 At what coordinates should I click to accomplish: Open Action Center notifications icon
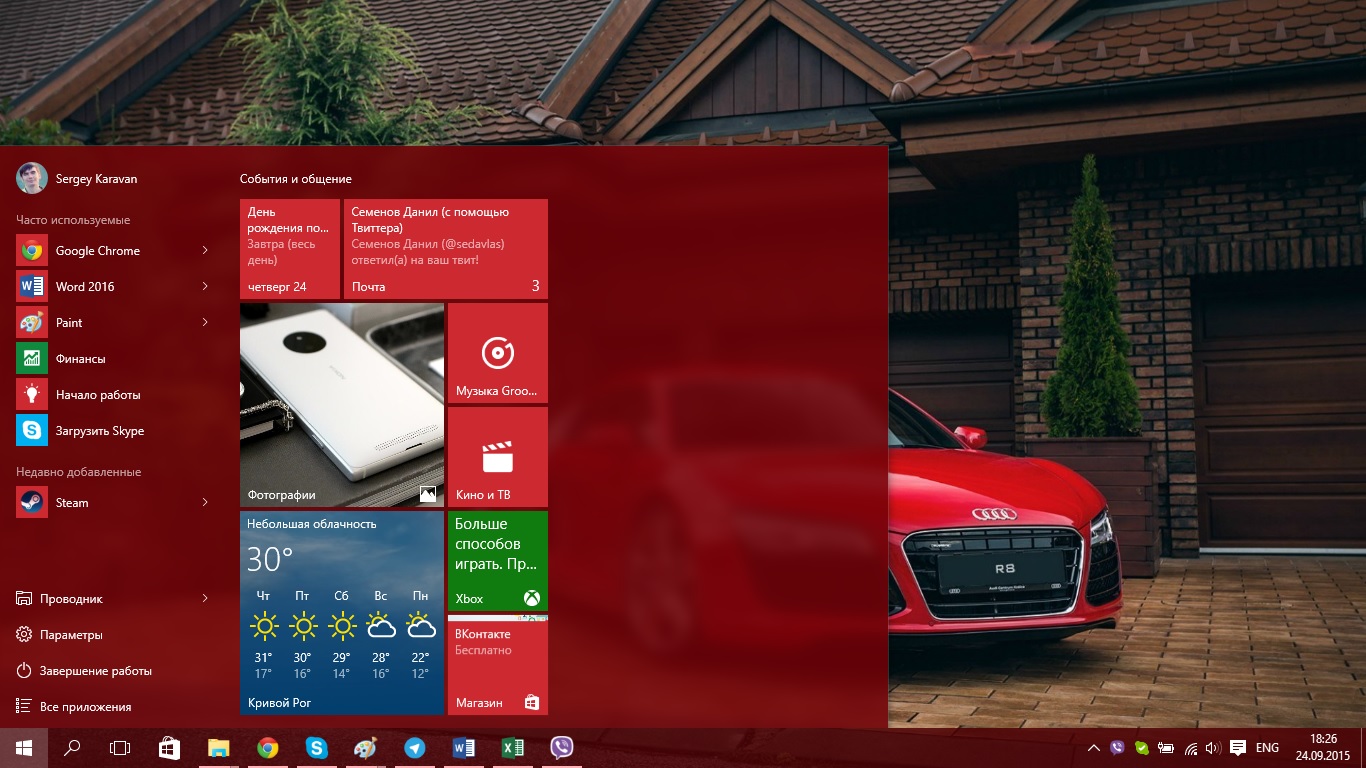point(1238,748)
